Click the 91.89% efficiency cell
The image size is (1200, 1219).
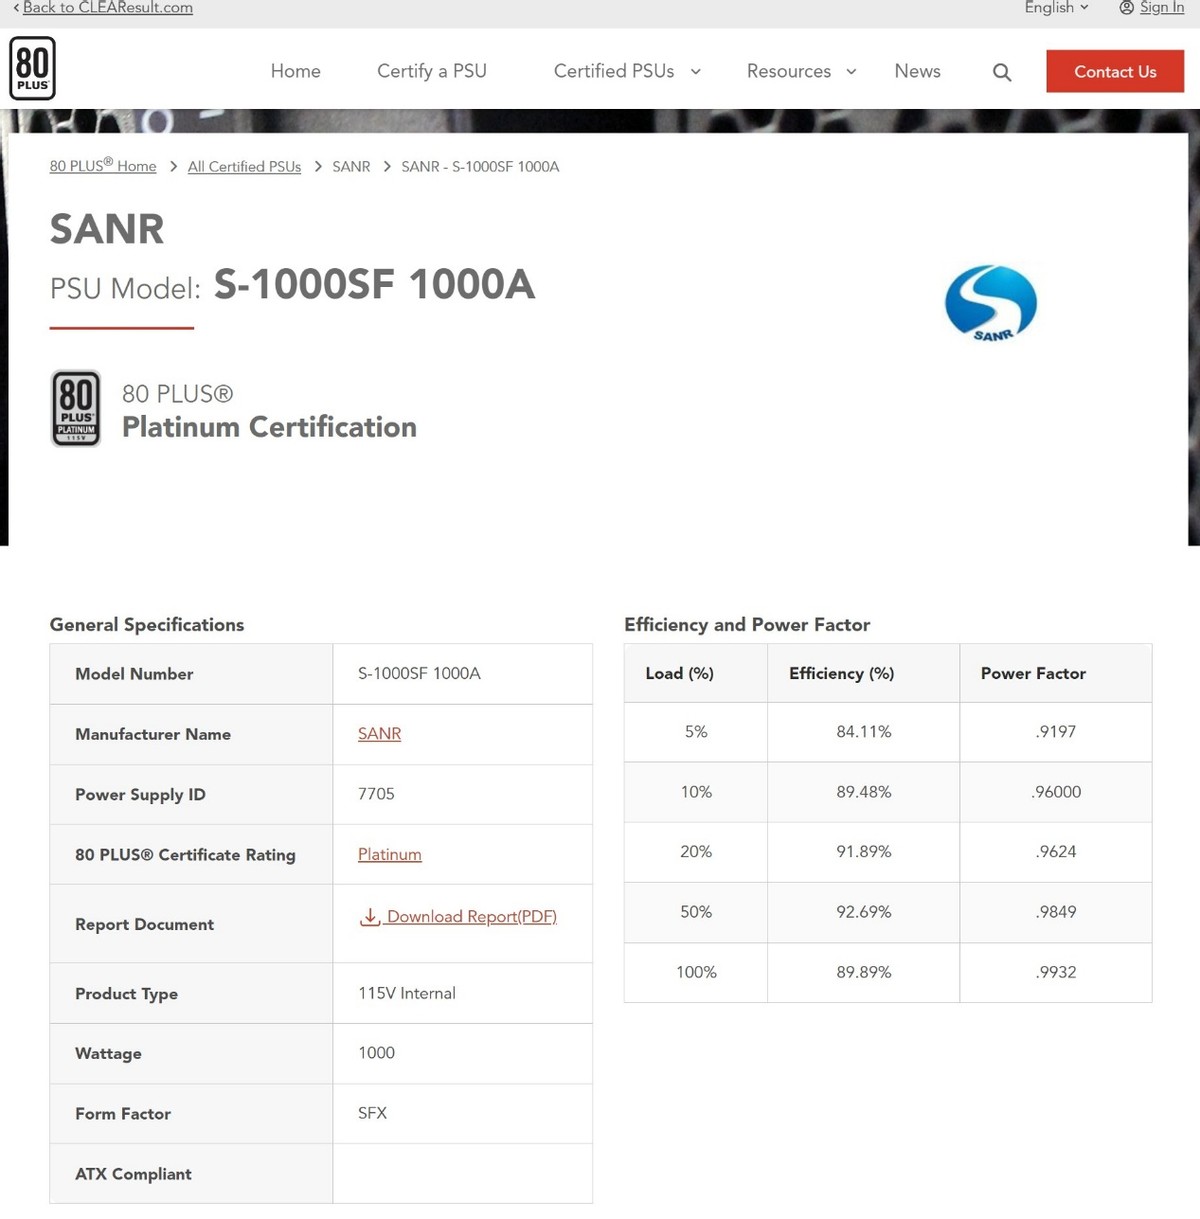coord(864,851)
